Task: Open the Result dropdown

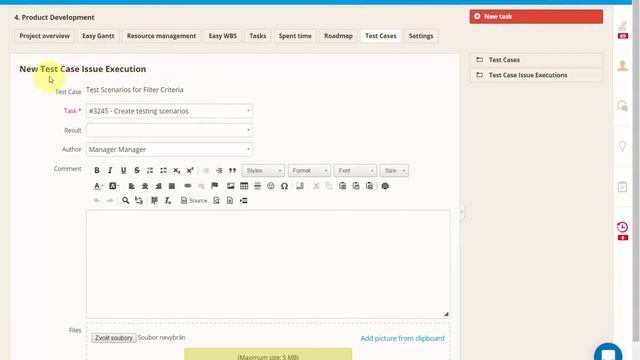Action: click(x=169, y=130)
